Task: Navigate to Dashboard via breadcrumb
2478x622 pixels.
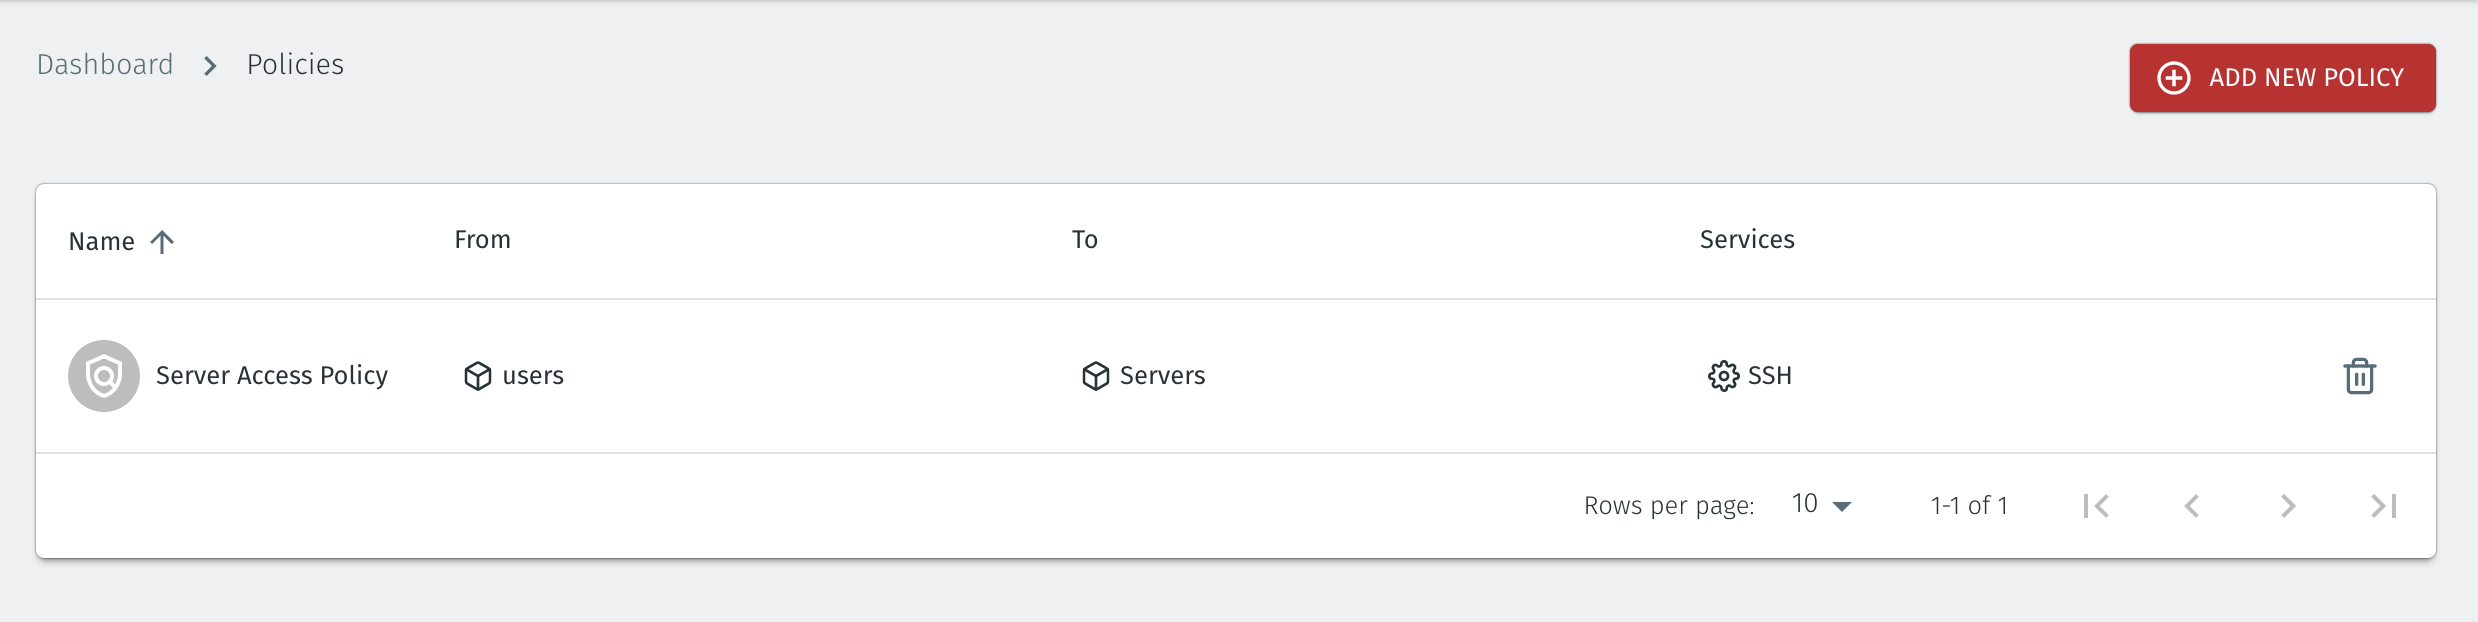Action: [x=105, y=65]
